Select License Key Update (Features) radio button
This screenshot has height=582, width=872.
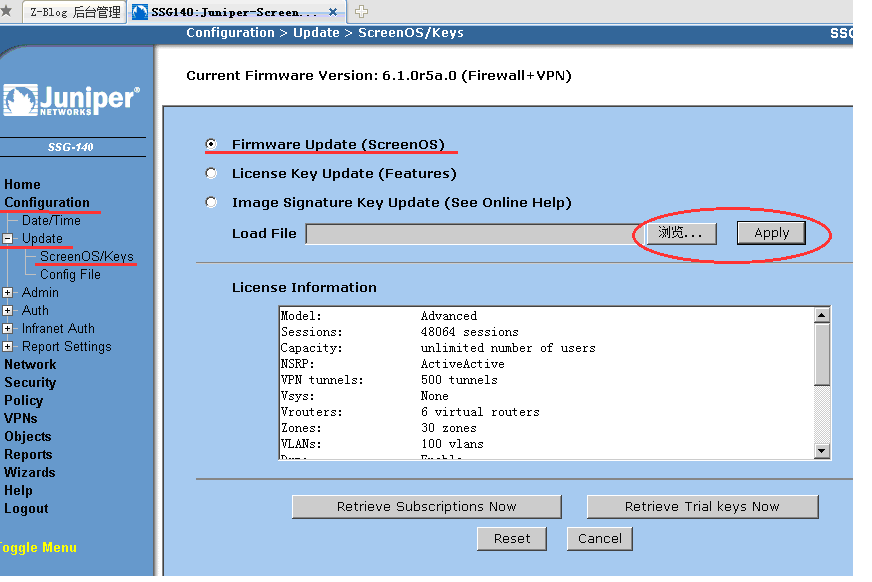pos(211,173)
